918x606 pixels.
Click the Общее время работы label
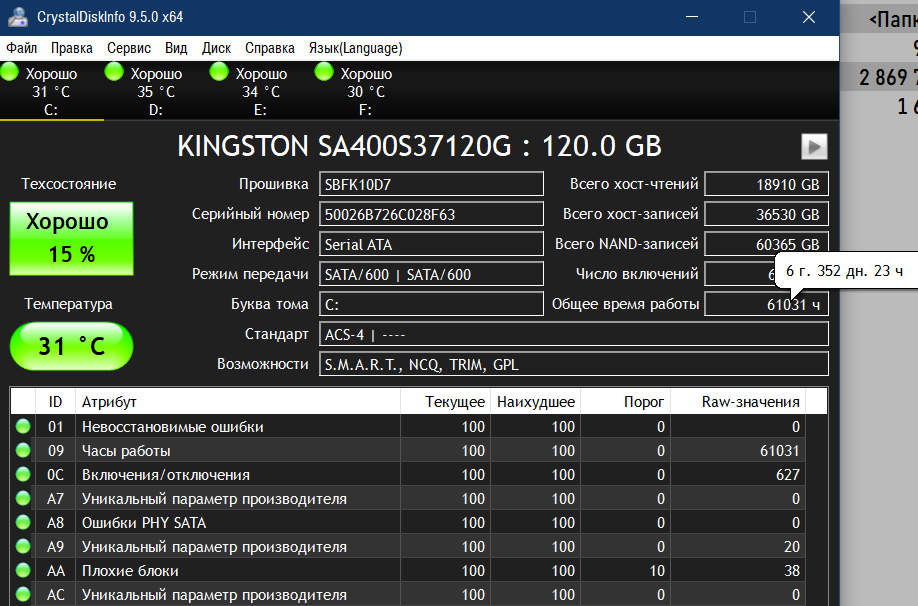tap(625, 304)
